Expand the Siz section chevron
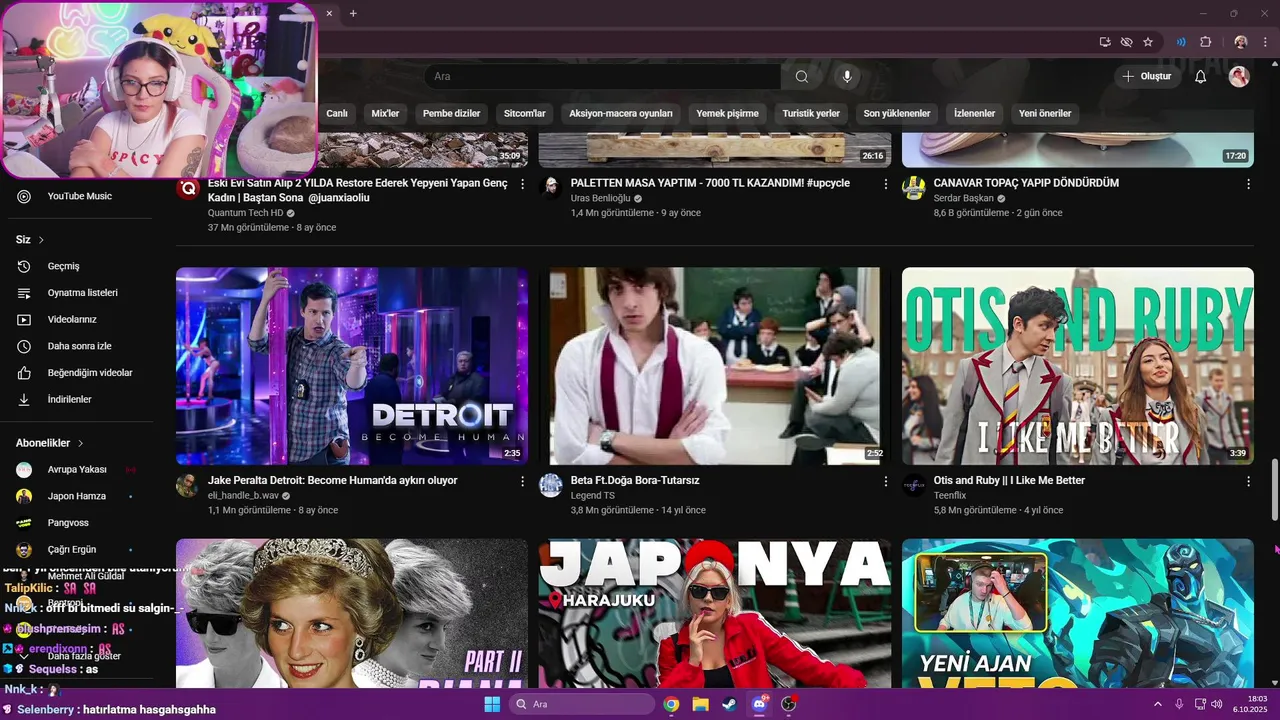1280x720 pixels. 41,240
